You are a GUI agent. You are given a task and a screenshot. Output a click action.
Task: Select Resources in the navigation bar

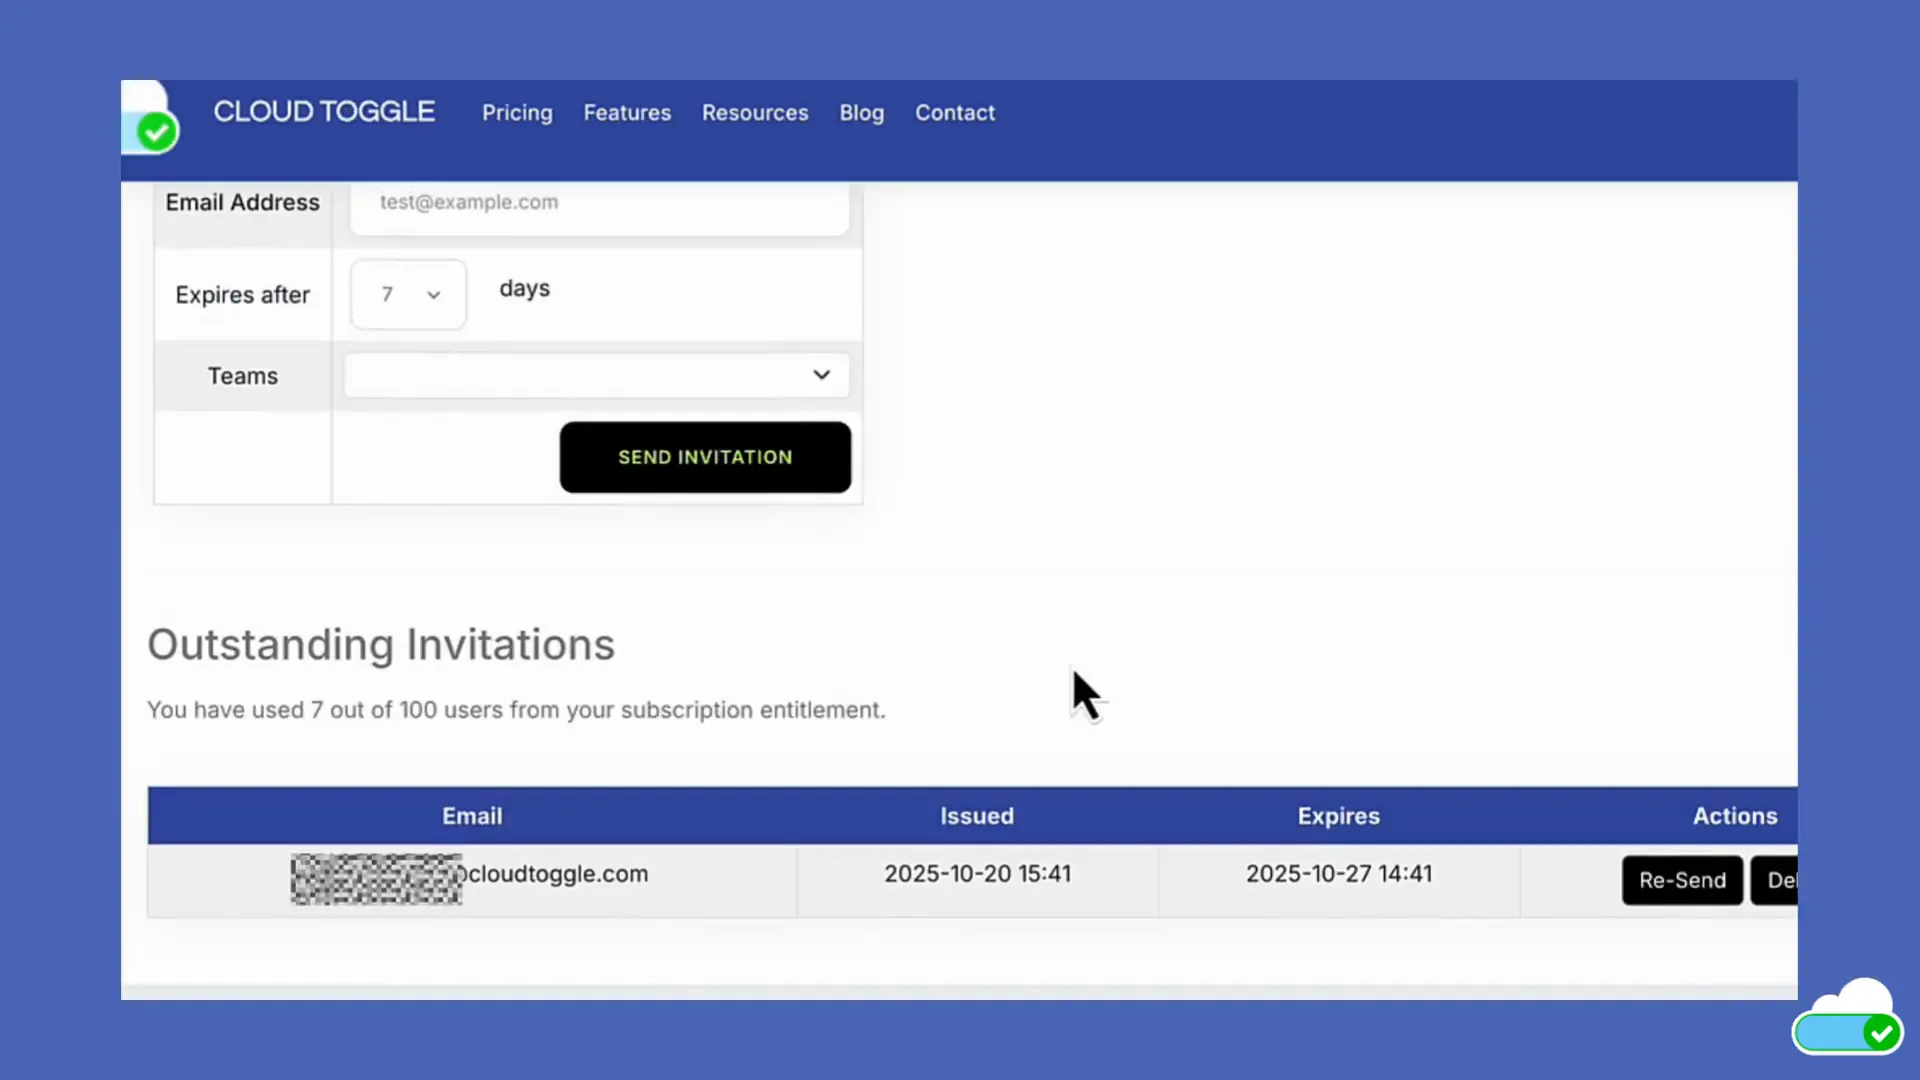[755, 112]
